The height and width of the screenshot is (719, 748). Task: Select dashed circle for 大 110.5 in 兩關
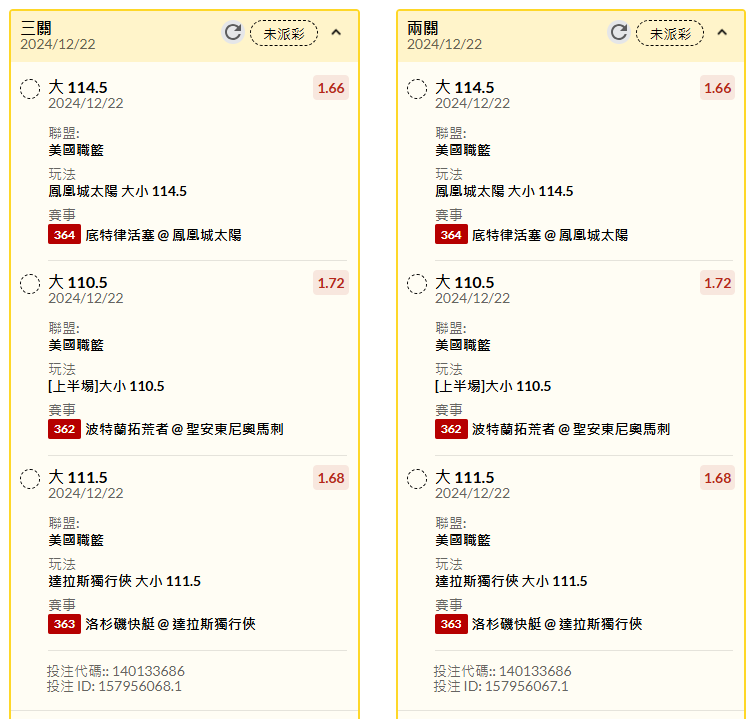417,284
